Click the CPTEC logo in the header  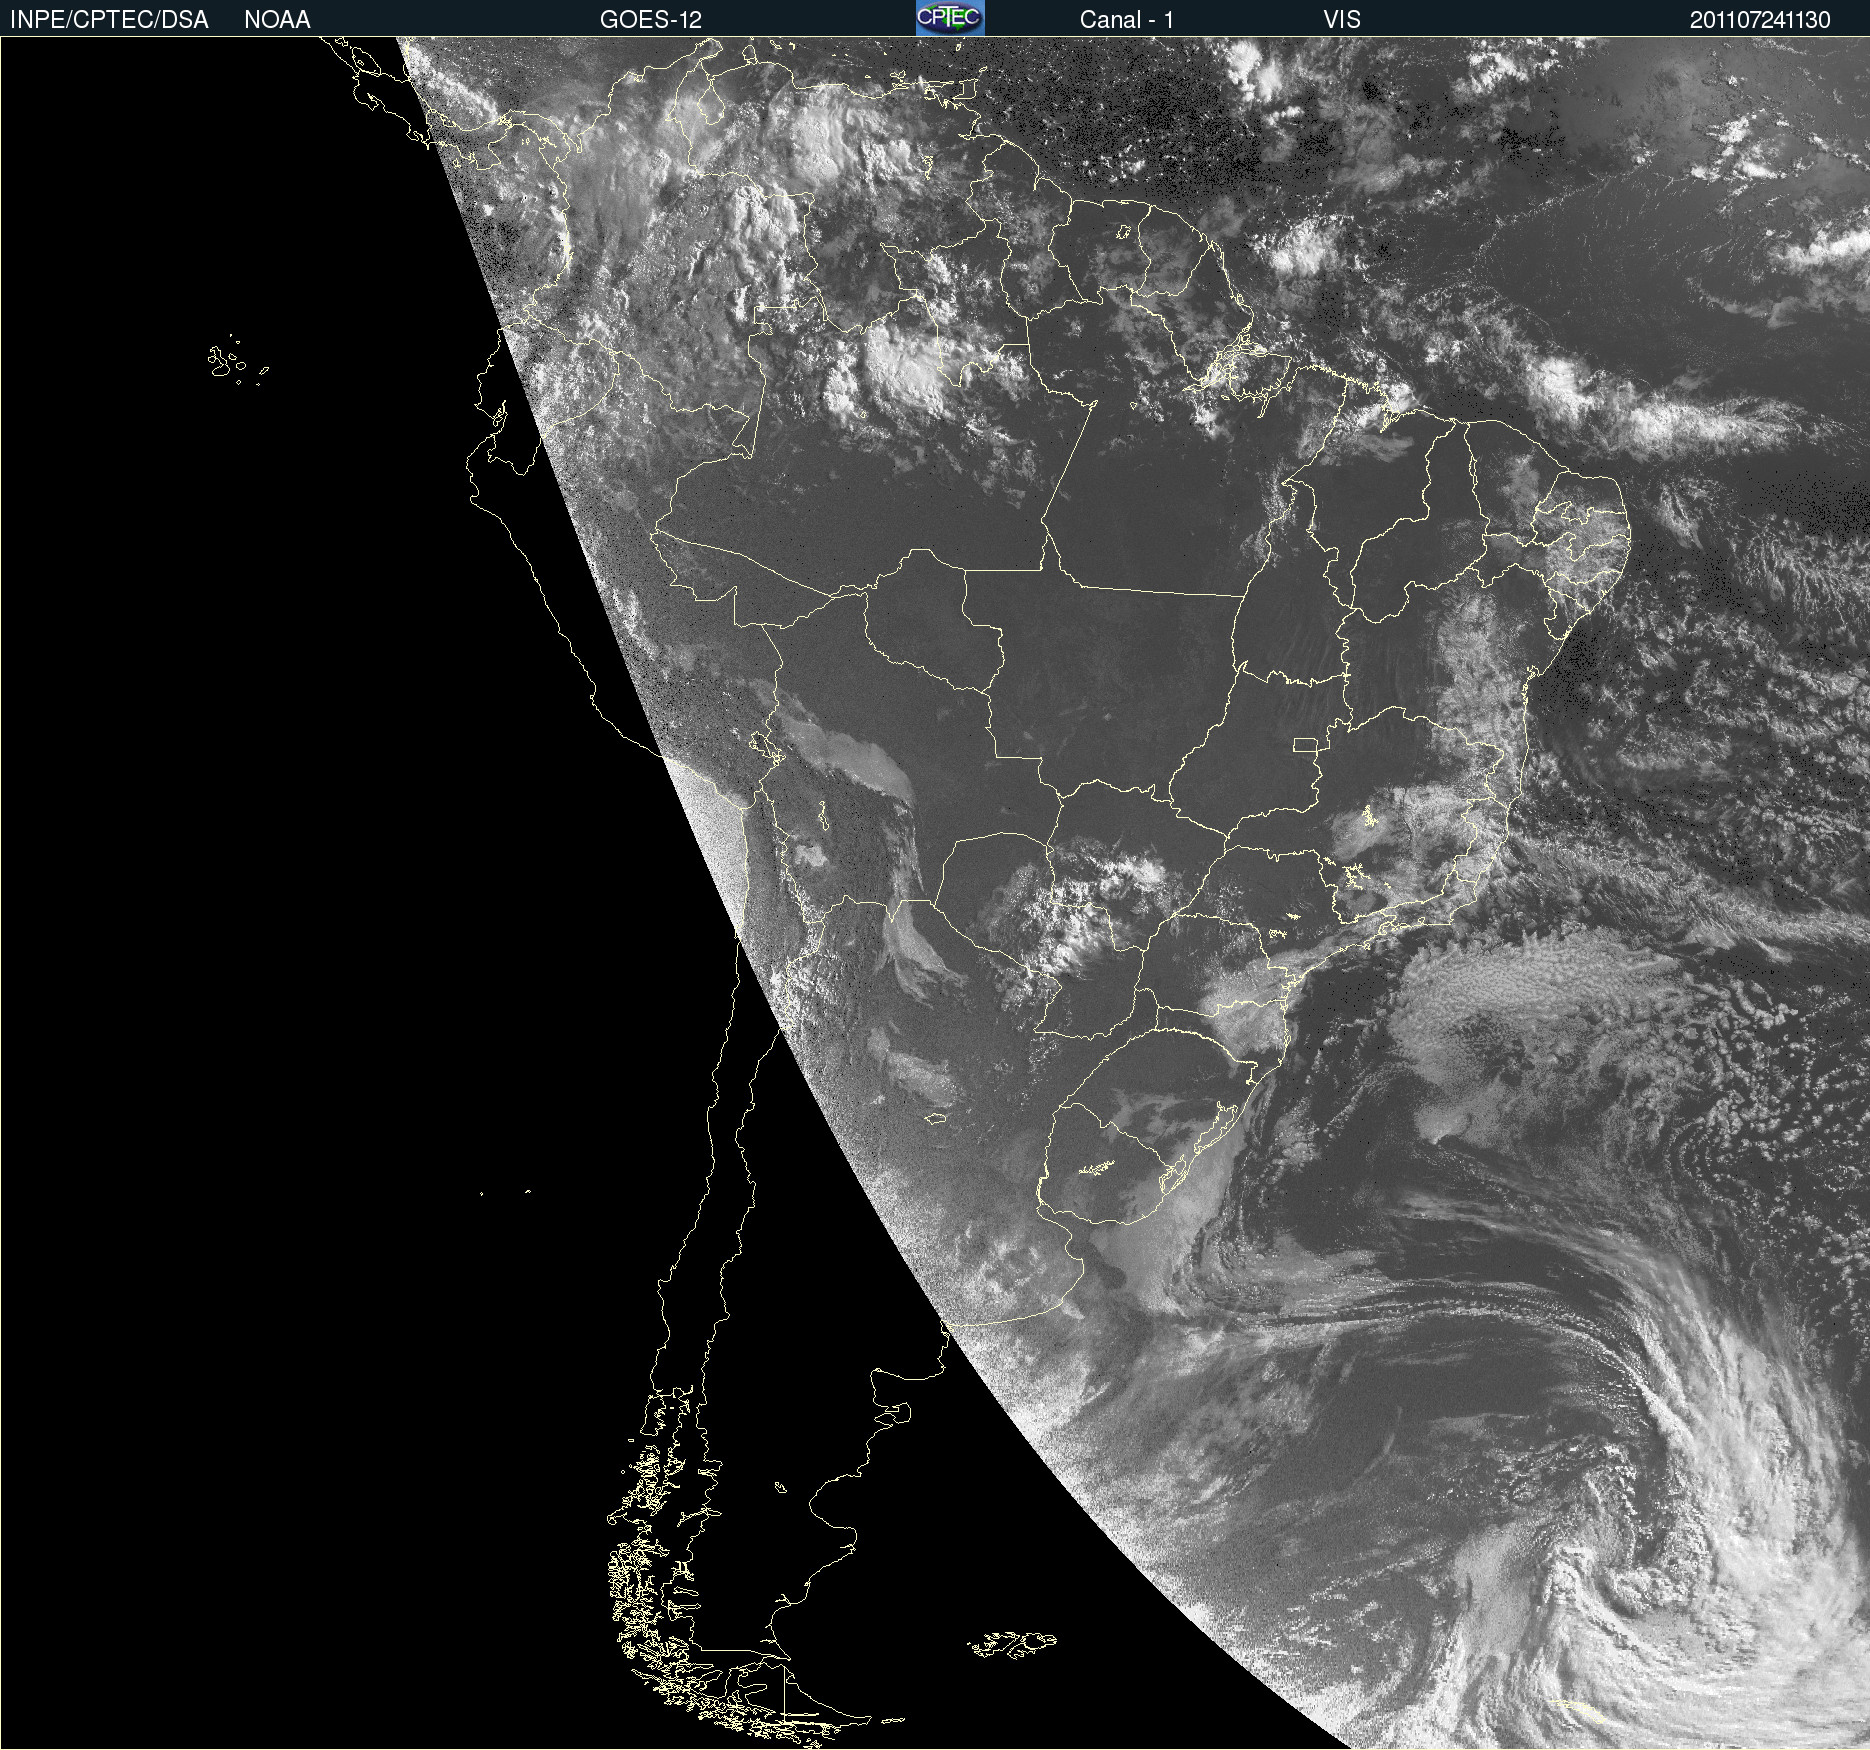click(x=950, y=18)
